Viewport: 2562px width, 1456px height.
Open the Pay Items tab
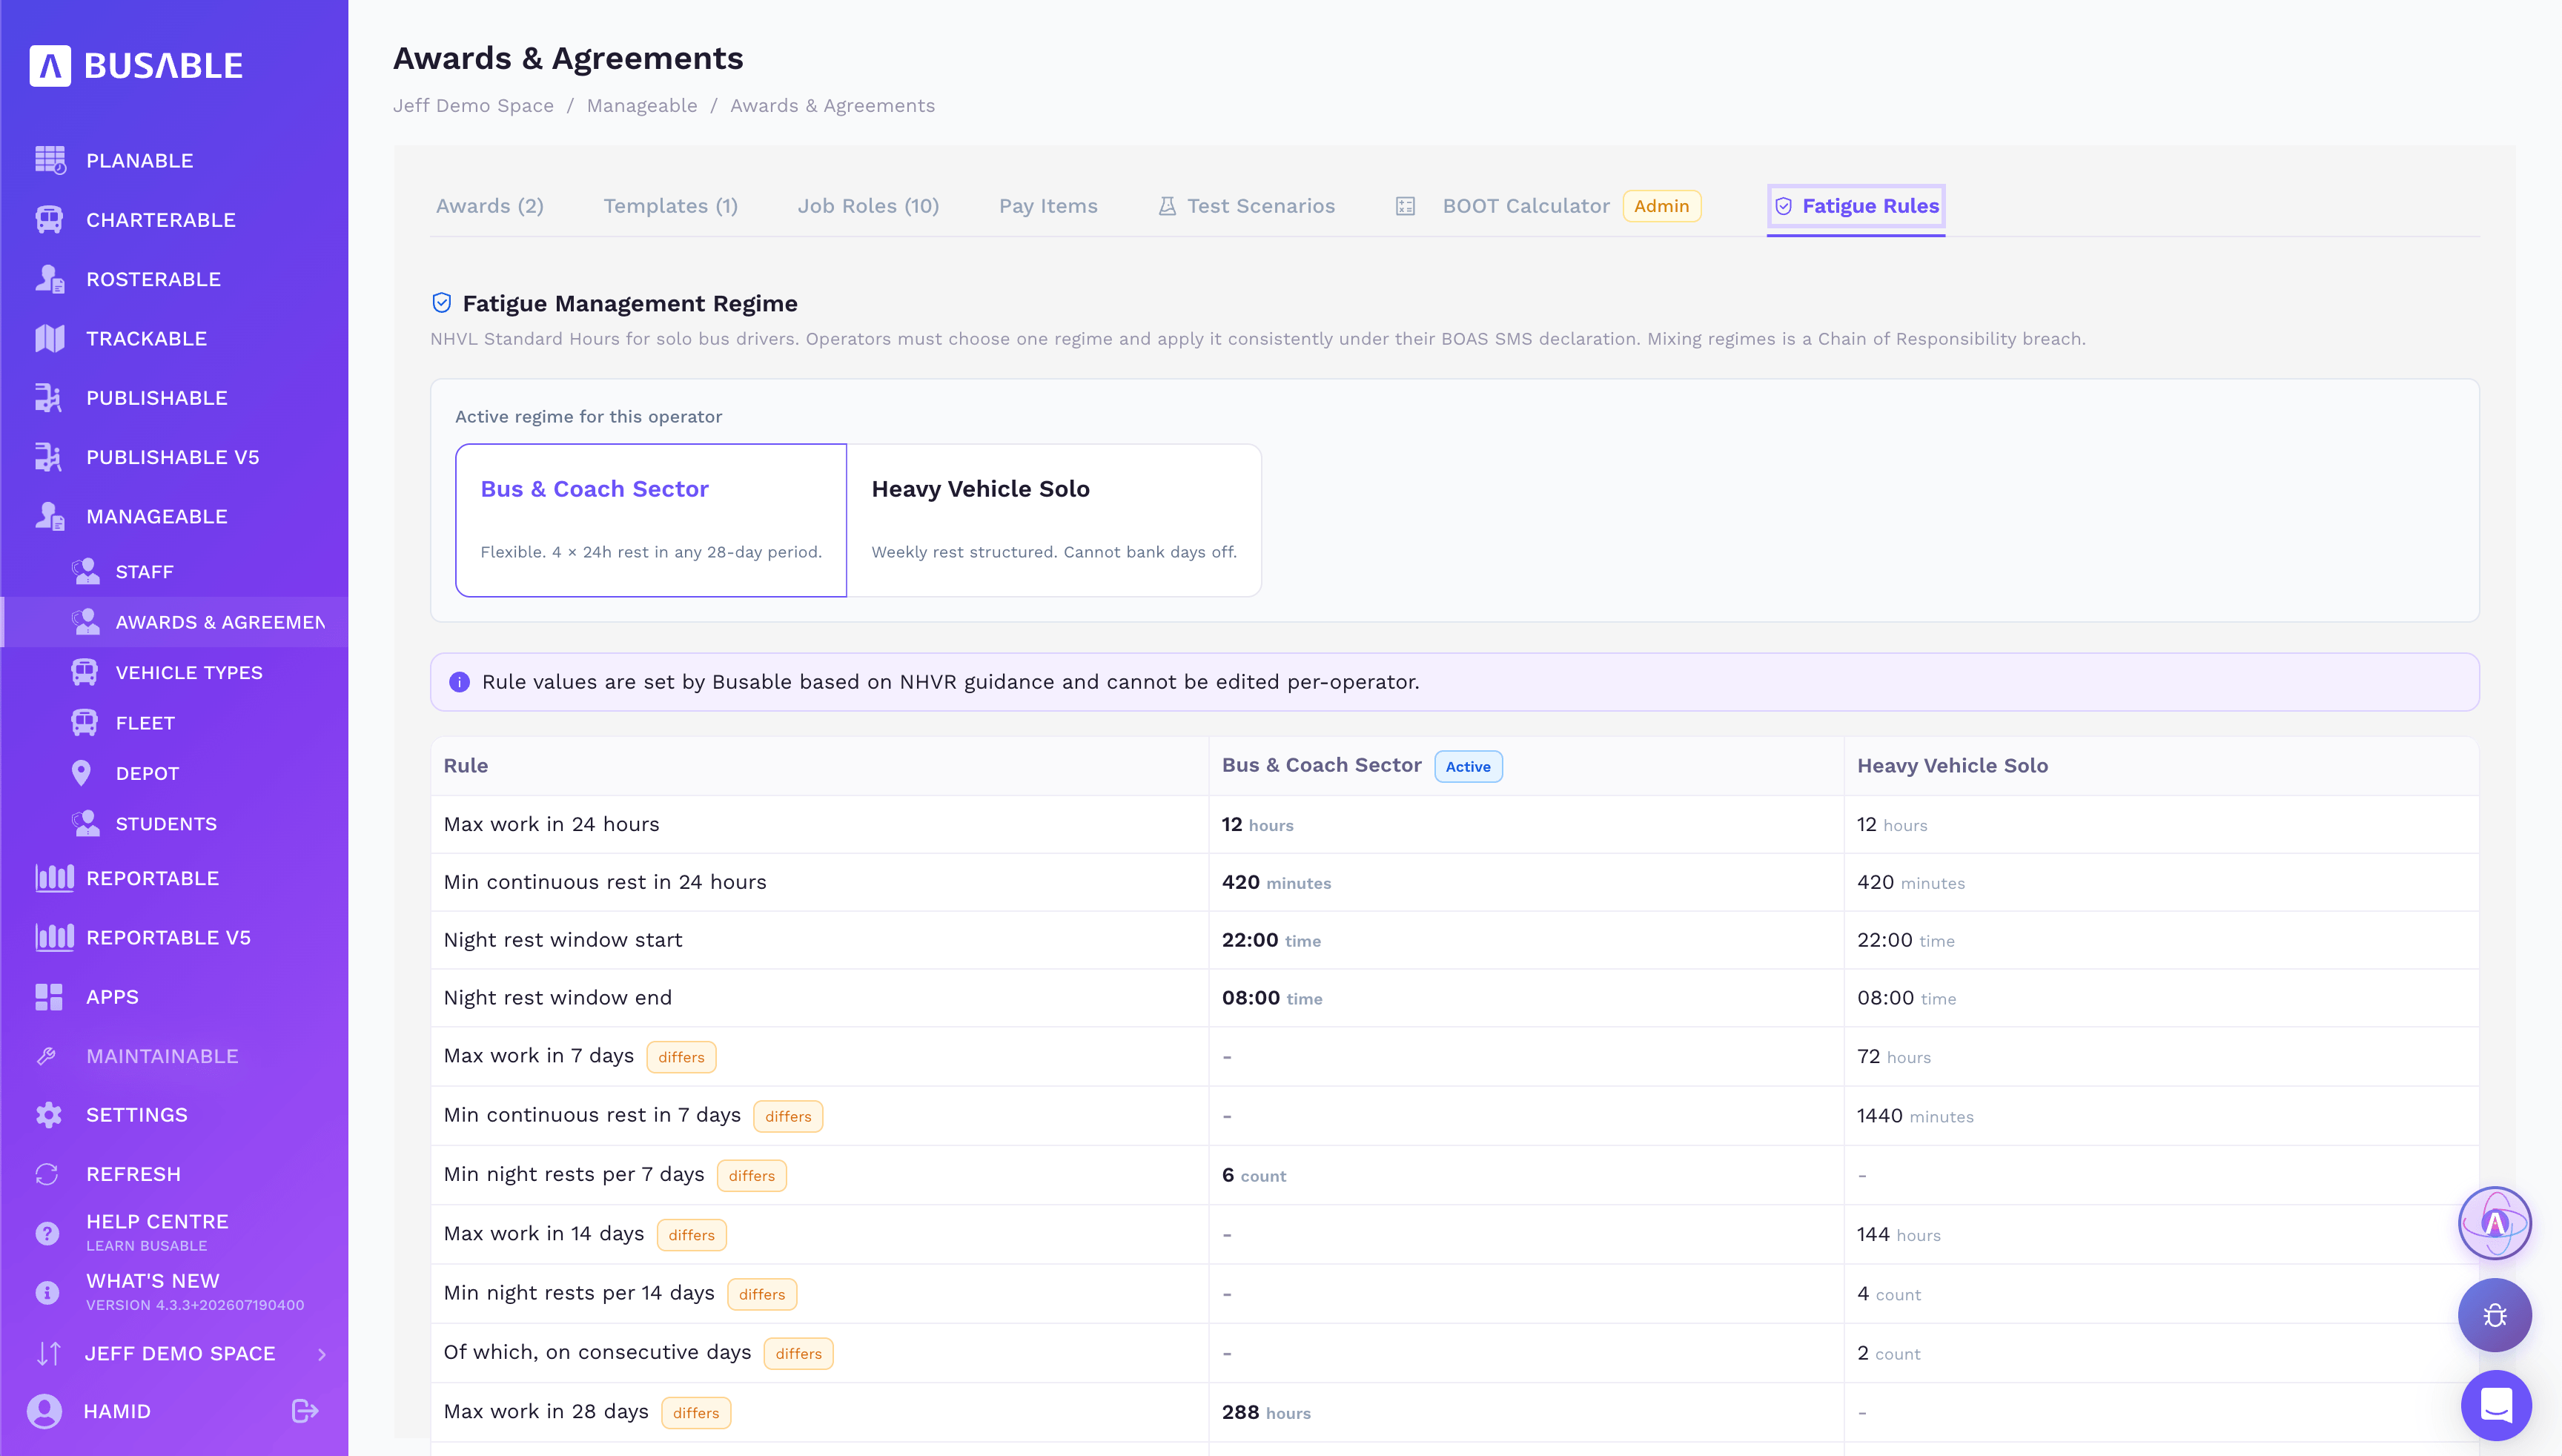(x=1048, y=206)
